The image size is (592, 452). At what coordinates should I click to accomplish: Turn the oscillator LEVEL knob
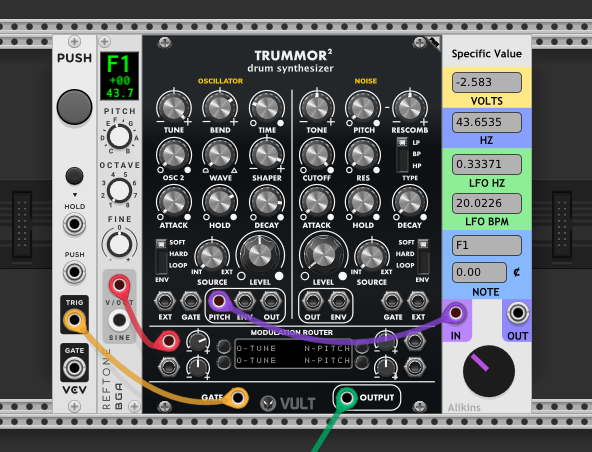[x=260, y=255]
